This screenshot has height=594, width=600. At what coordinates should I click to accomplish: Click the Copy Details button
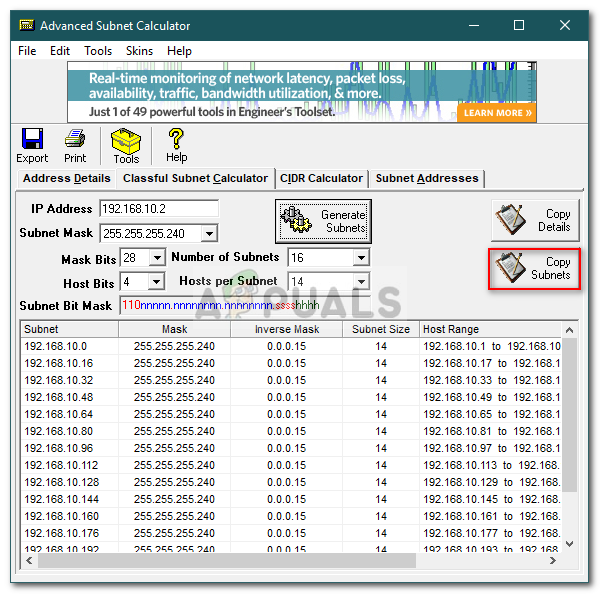tap(535, 220)
